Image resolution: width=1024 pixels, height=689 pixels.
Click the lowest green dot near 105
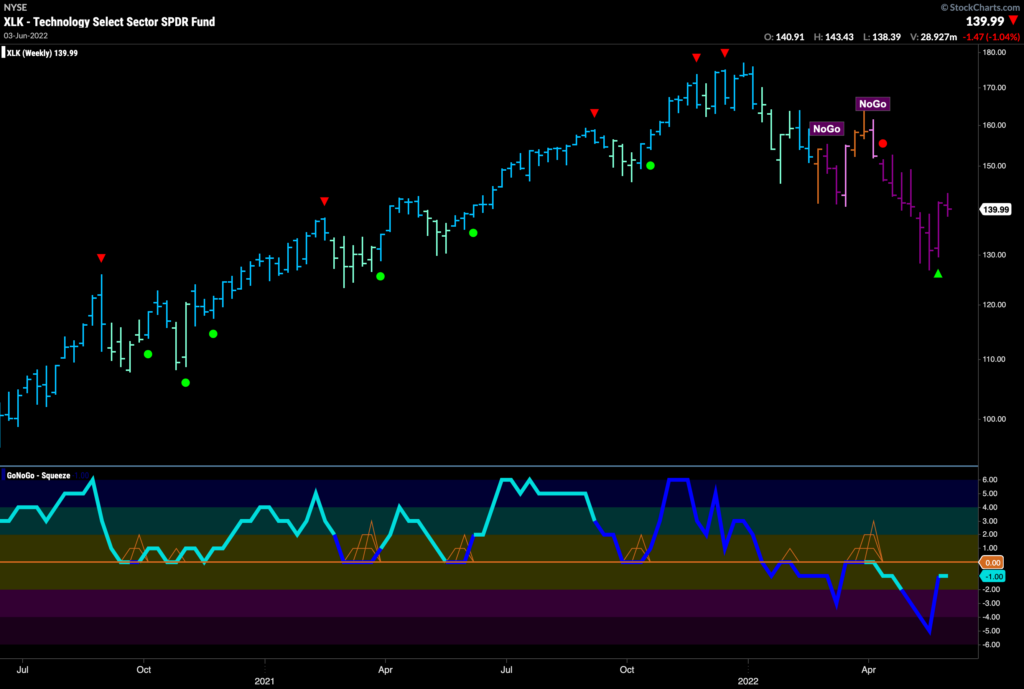185,383
